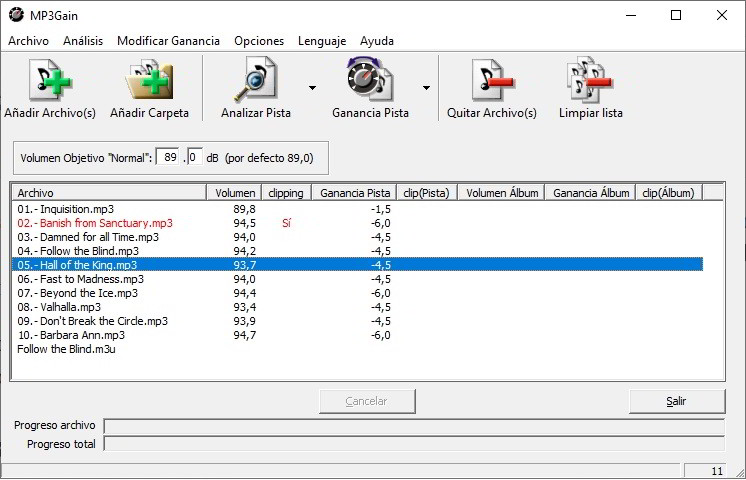The height and width of the screenshot is (480, 746).
Task: Open the Modificar Ganancia menu
Action: click(x=168, y=41)
